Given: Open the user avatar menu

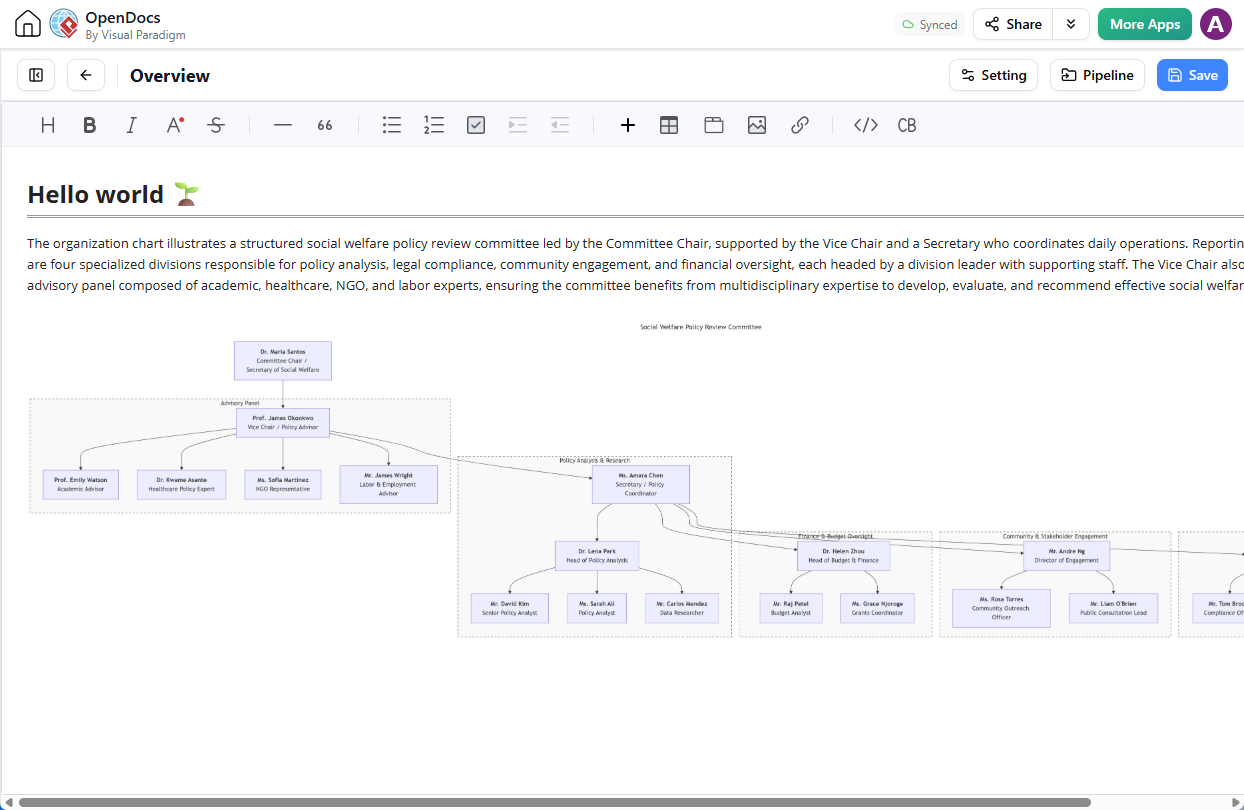Looking at the screenshot, I should tap(1216, 24).
